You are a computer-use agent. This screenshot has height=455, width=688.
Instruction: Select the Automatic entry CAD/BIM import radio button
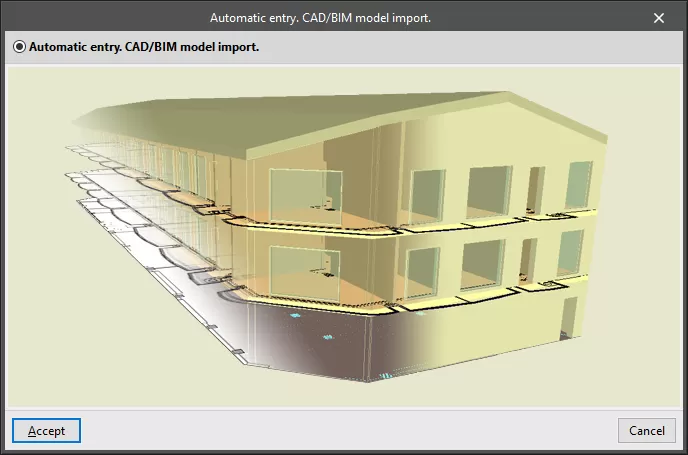pyautogui.click(x=19, y=46)
